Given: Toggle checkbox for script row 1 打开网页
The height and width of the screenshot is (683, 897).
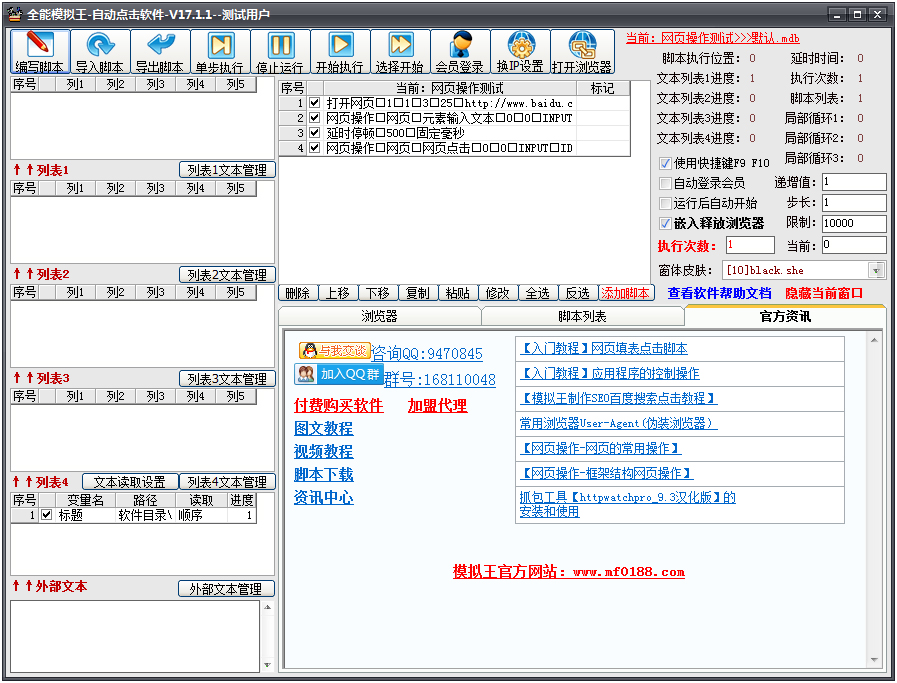Looking at the screenshot, I should (x=314, y=103).
